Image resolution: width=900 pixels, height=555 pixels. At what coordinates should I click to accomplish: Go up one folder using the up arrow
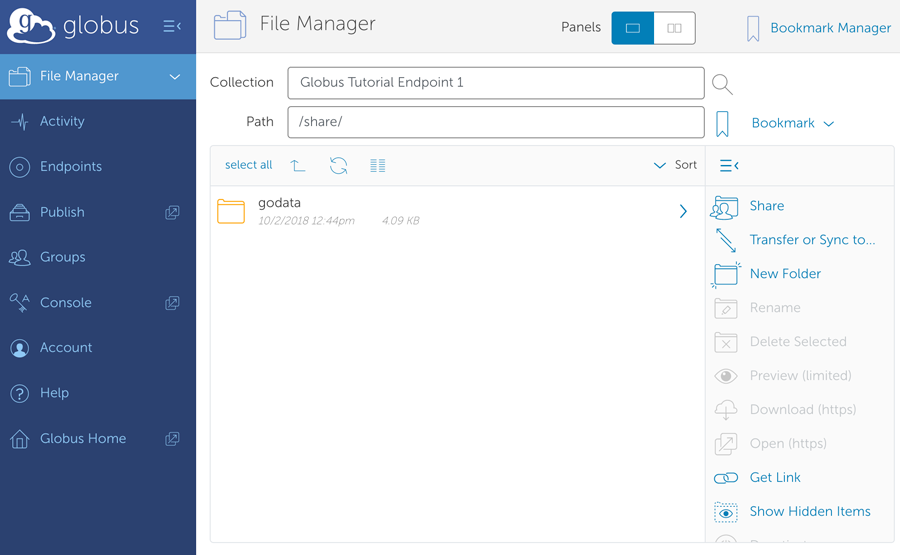297,166
